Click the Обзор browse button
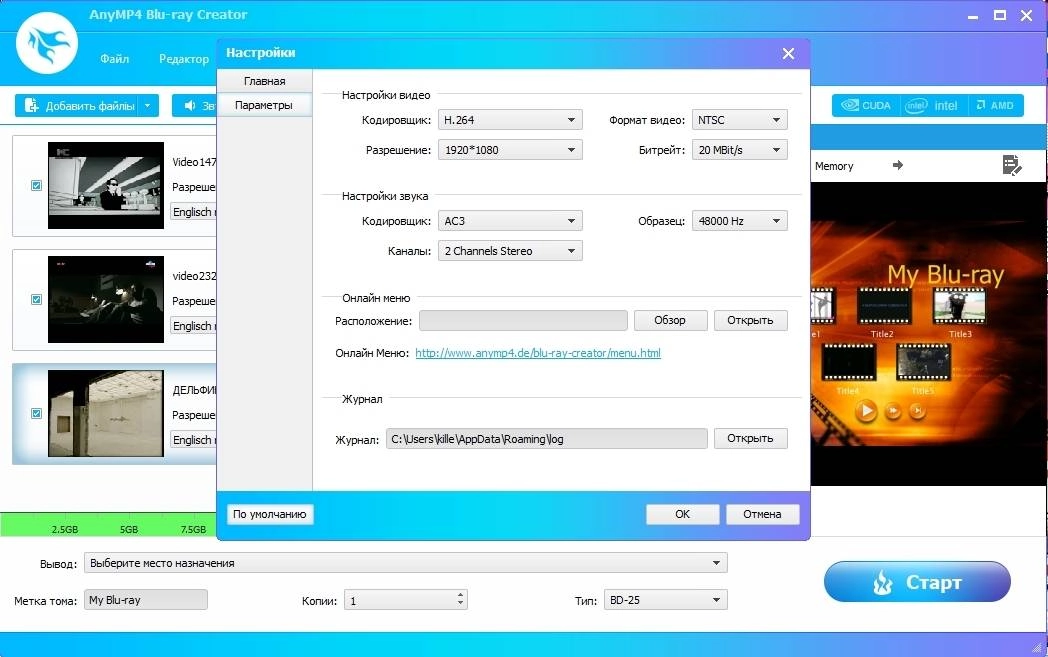 click(x=670, y=320)
